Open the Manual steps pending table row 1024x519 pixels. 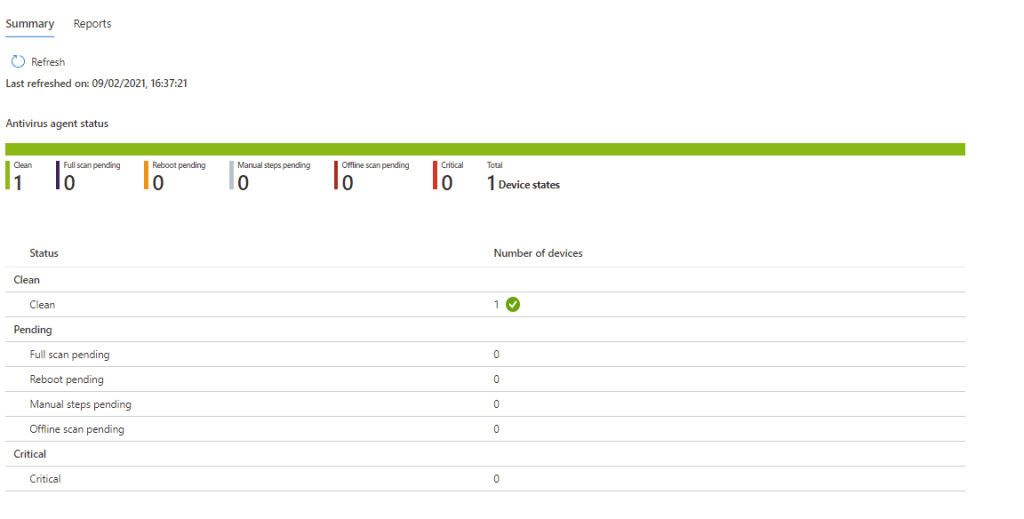(81, 405)
